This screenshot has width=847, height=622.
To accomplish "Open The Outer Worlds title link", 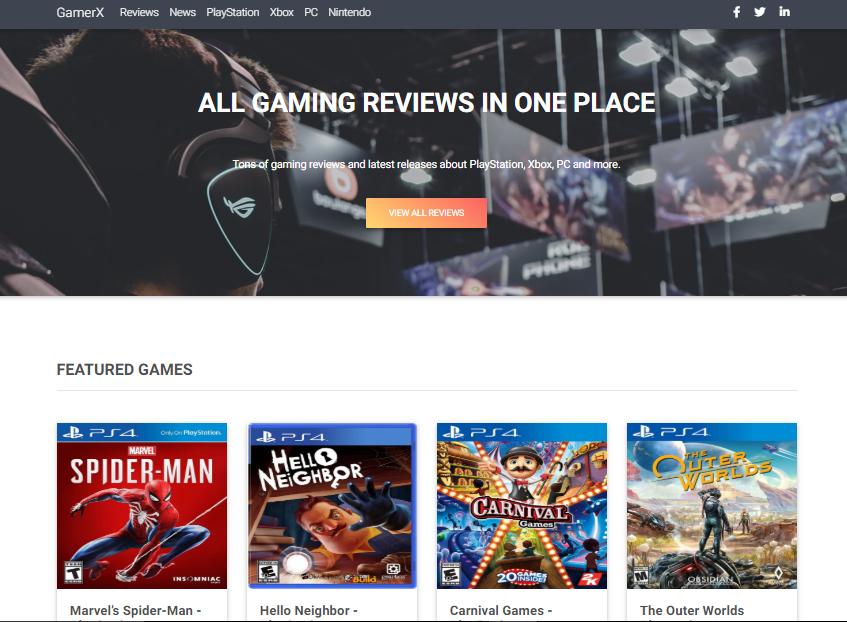I will click(x=692, y=611).
